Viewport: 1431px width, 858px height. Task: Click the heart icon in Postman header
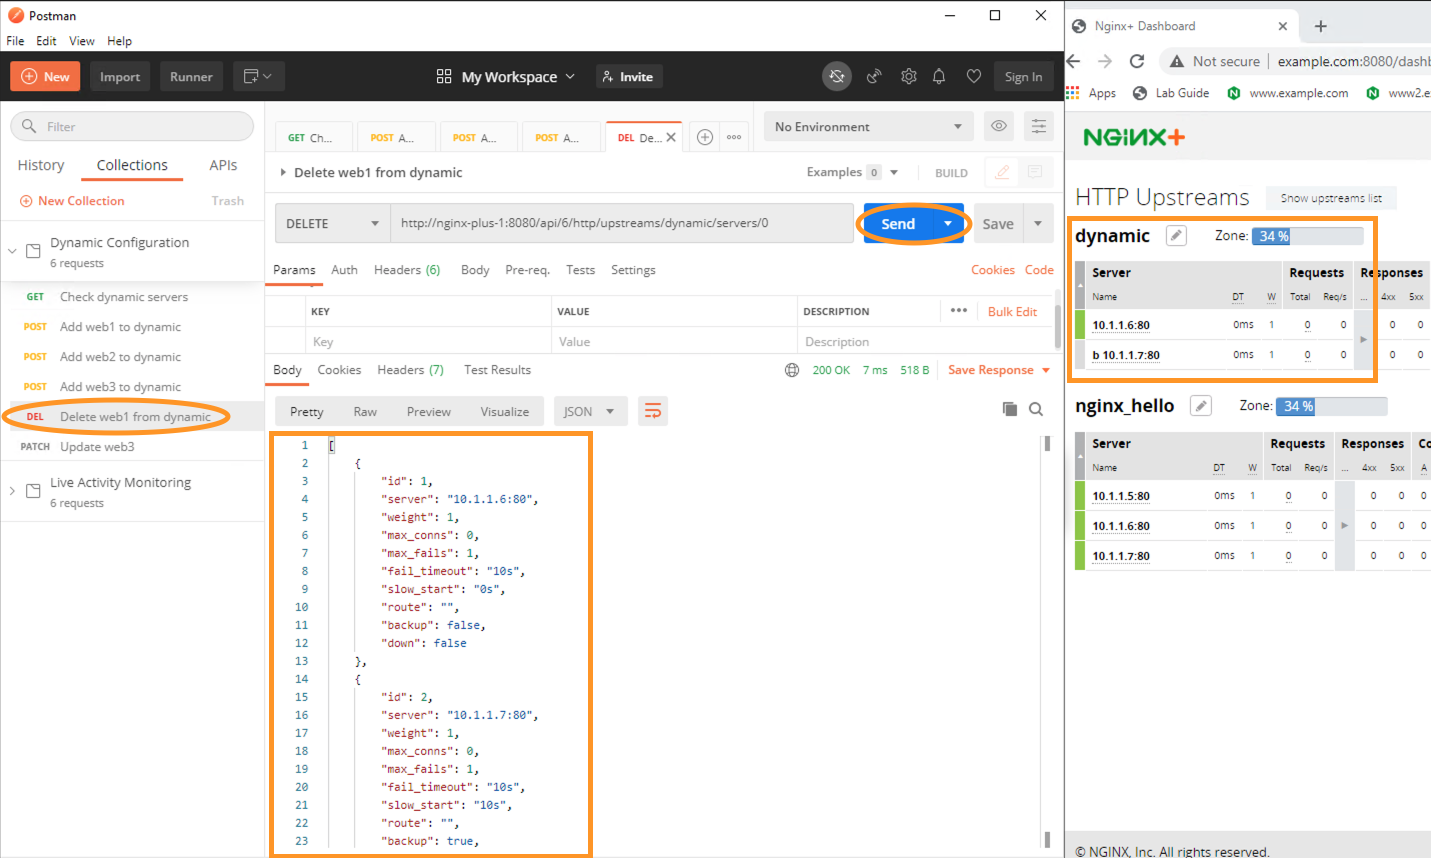pyautogui.click(x=973, y=76)
